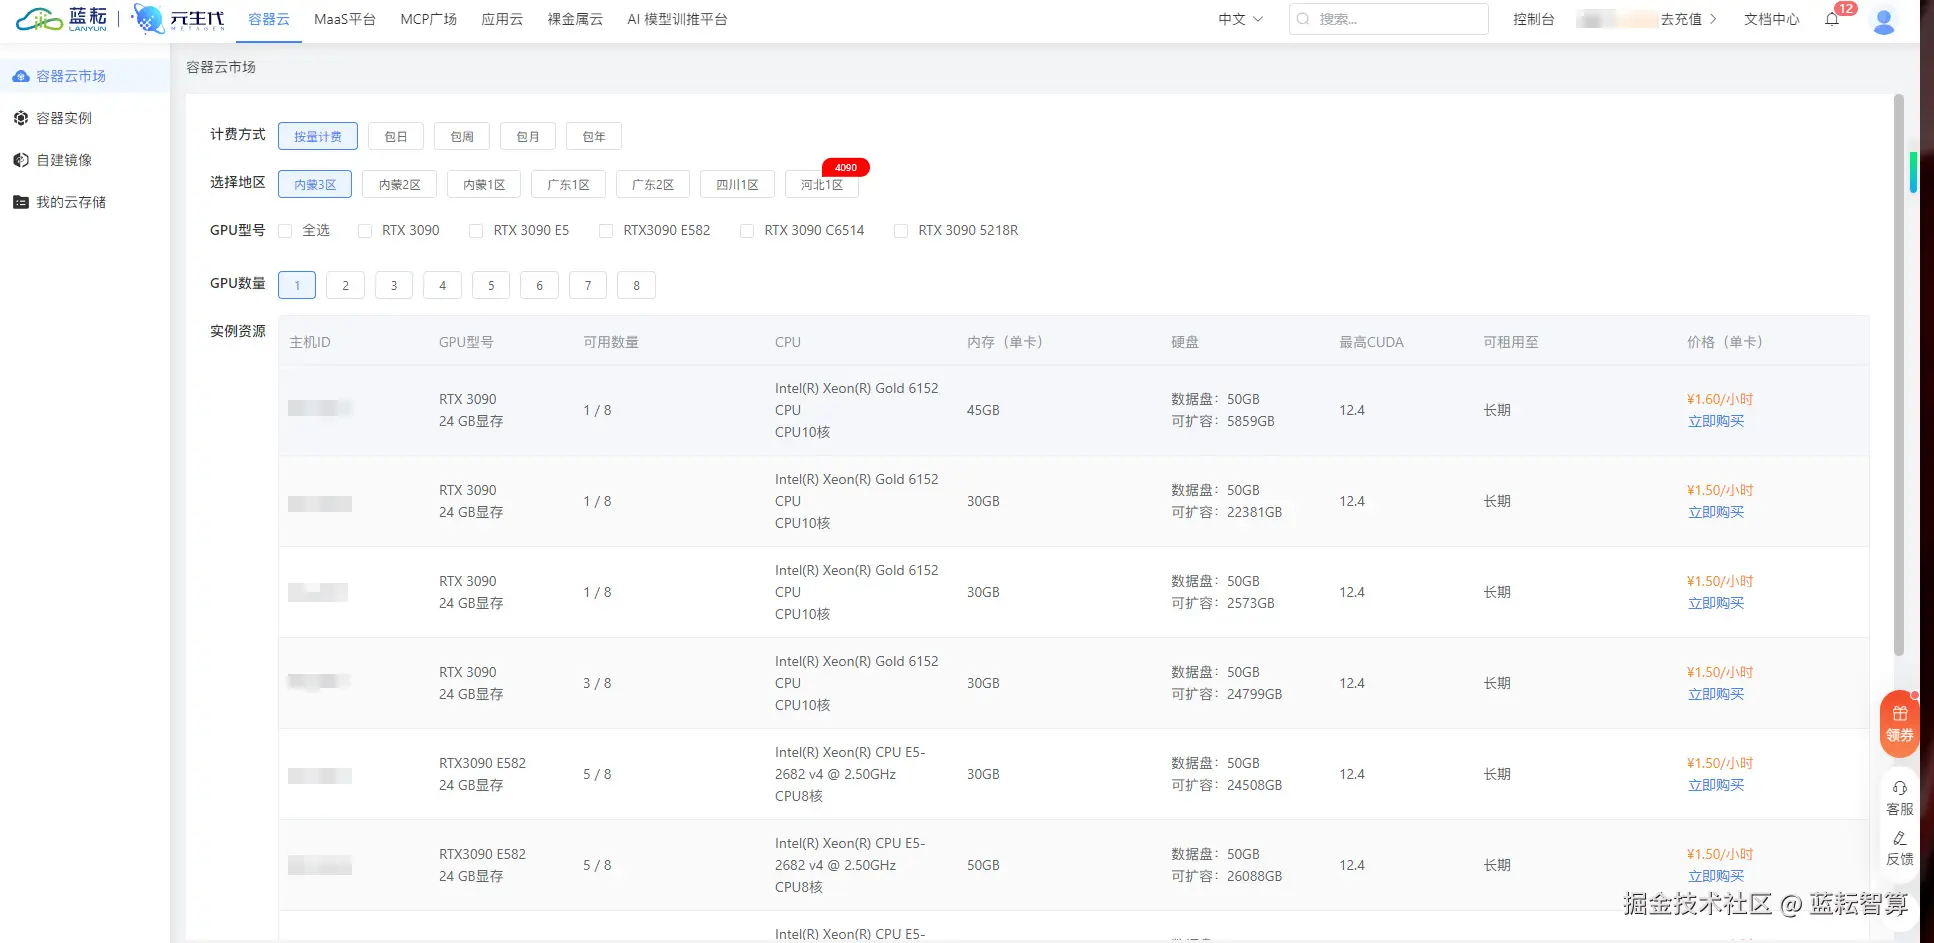
Task: Select the 广东1区 region
Action: click(x=568, y=184)
